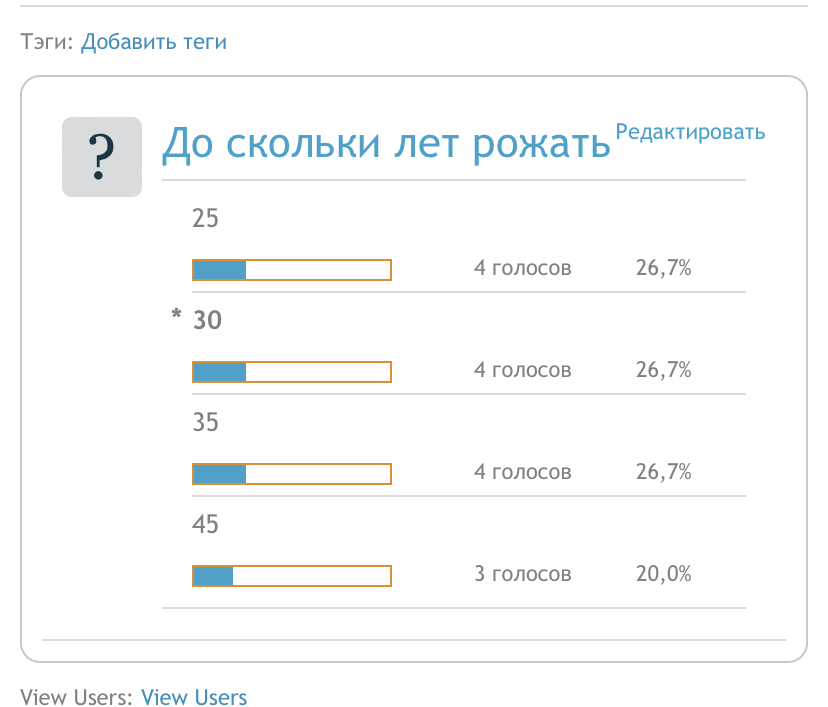Image resolution: width=828 pixels, height=707 pixels.
Task: Select the poll option labeled 45
Action: 205,524
